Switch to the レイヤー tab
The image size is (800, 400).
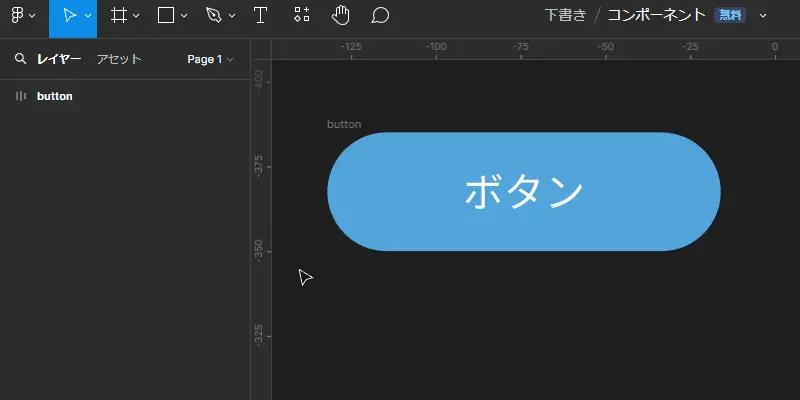coord(59,59)
